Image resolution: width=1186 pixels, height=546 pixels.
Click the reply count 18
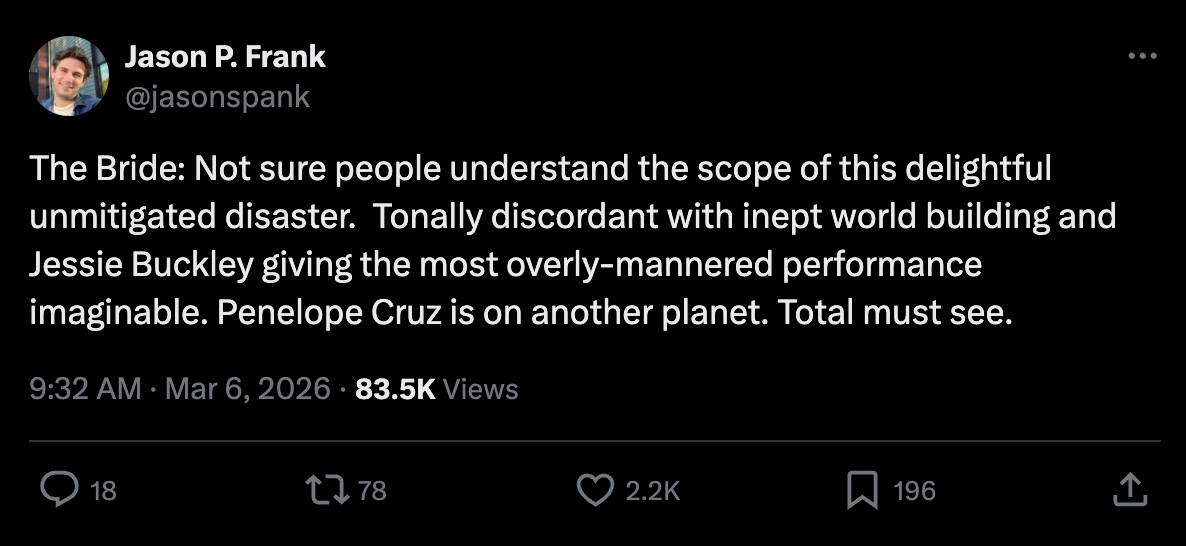tap(103, 490)
